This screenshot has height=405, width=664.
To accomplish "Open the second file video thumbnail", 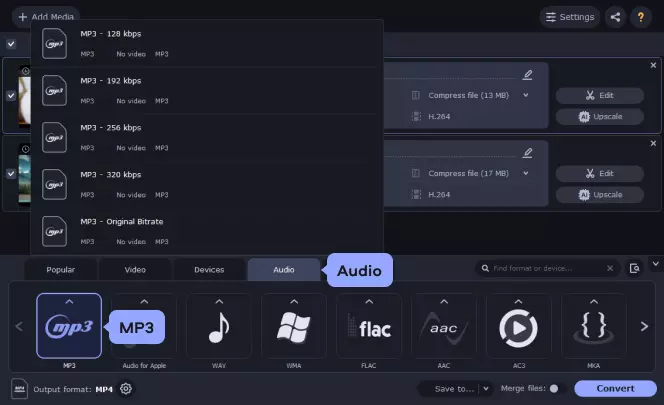I will point(25,176).
